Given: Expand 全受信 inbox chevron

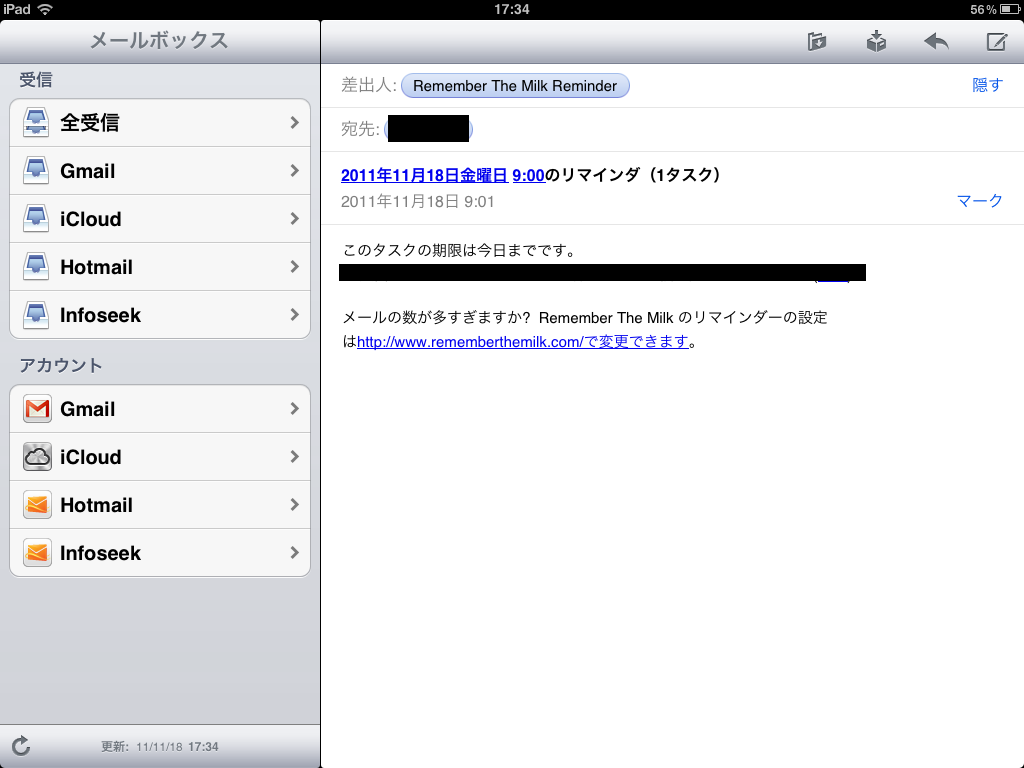Looking at the screenshot, I should pos(295,122).
